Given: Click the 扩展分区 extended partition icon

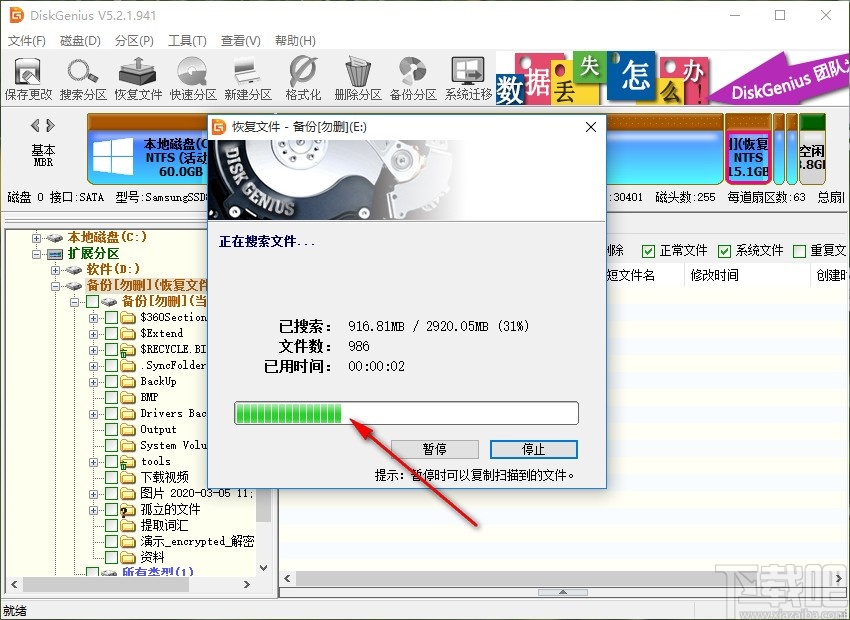Looking at the screenshot, I should [x=55, y=254].
